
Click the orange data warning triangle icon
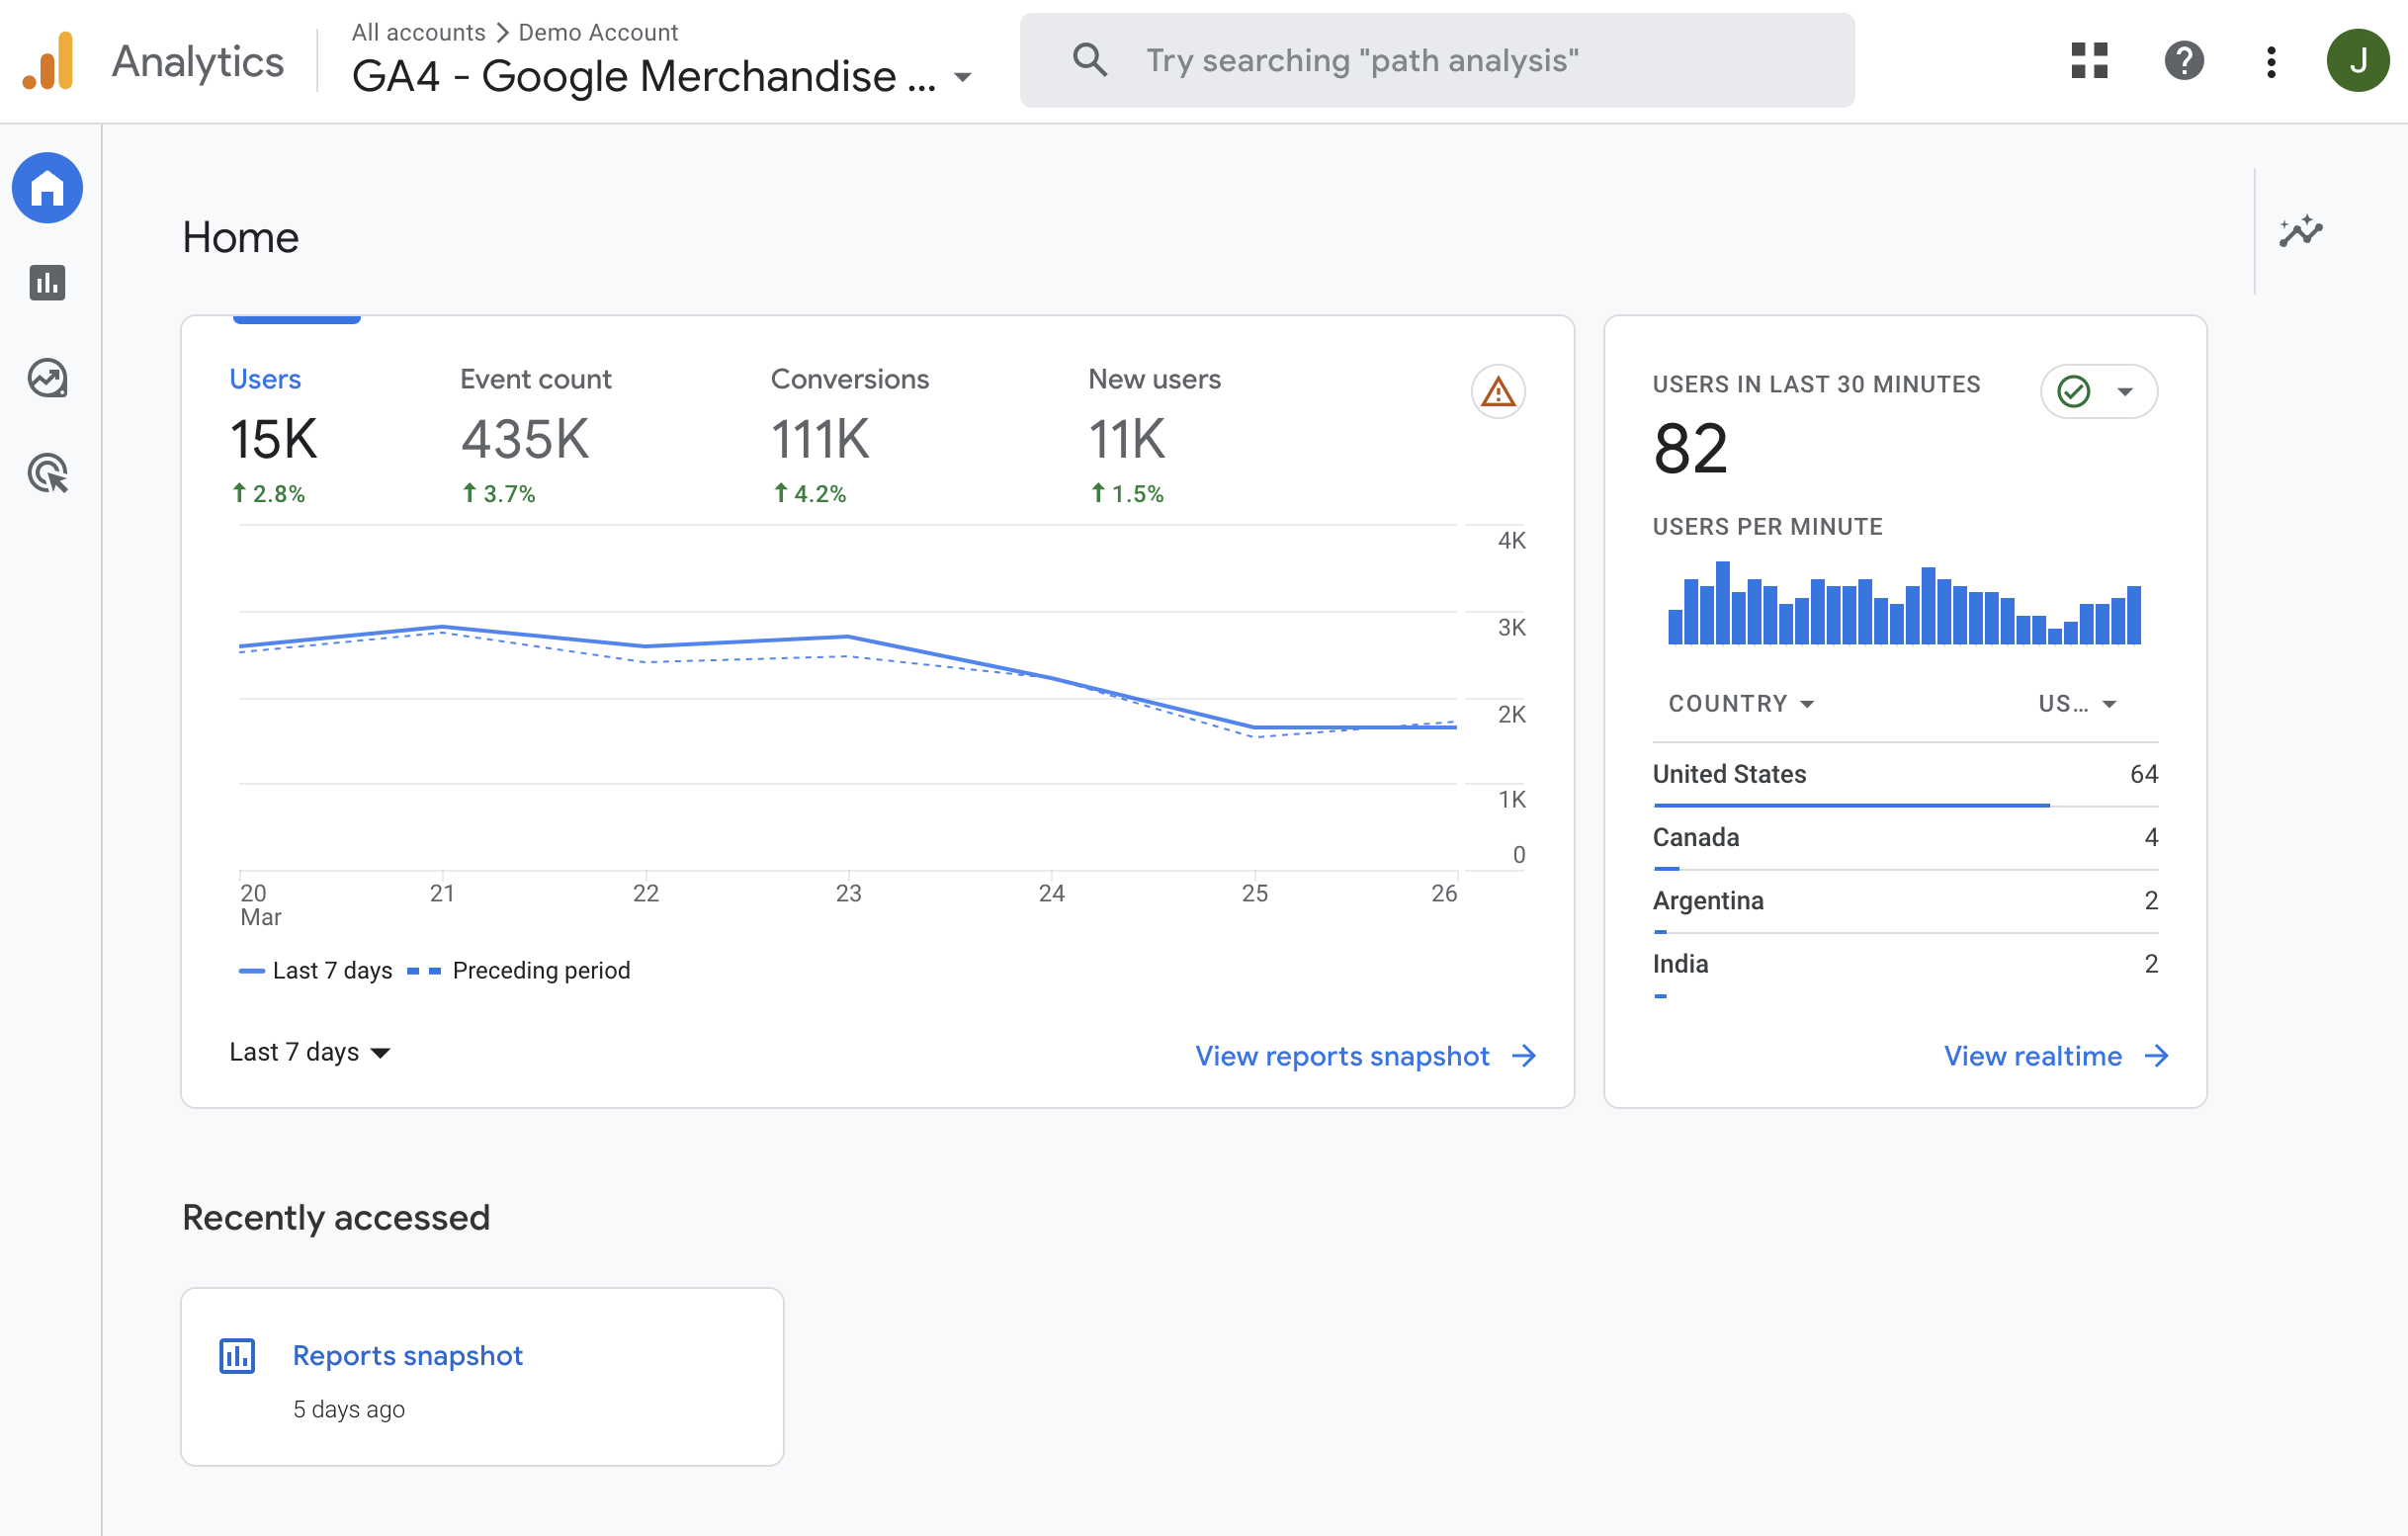(1497, 391)
